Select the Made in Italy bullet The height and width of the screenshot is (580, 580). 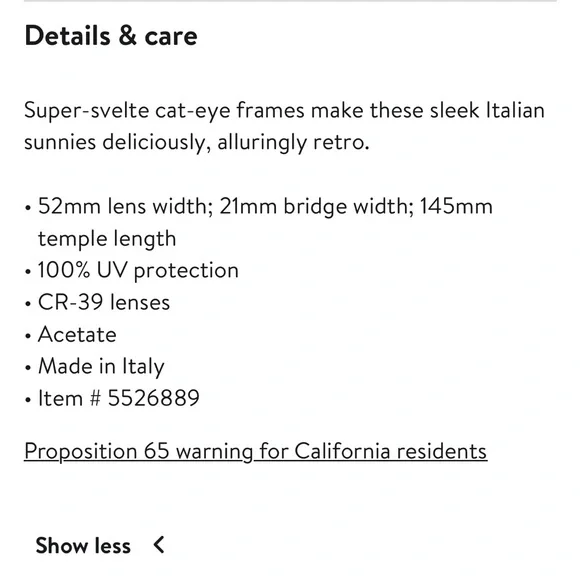point(101,367)
